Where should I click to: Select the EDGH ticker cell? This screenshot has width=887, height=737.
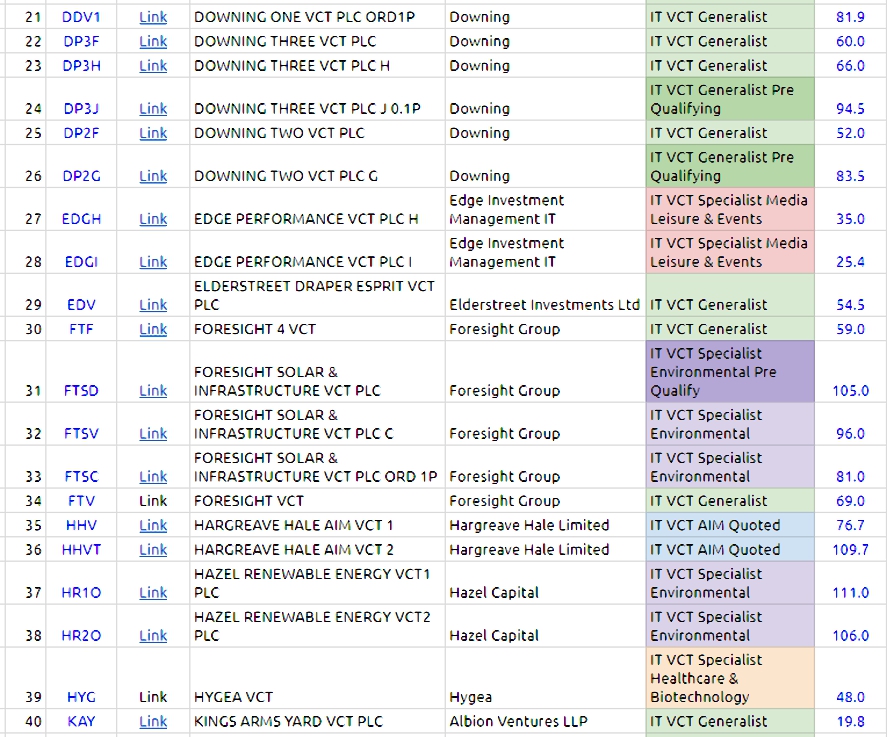pos(81,209)
